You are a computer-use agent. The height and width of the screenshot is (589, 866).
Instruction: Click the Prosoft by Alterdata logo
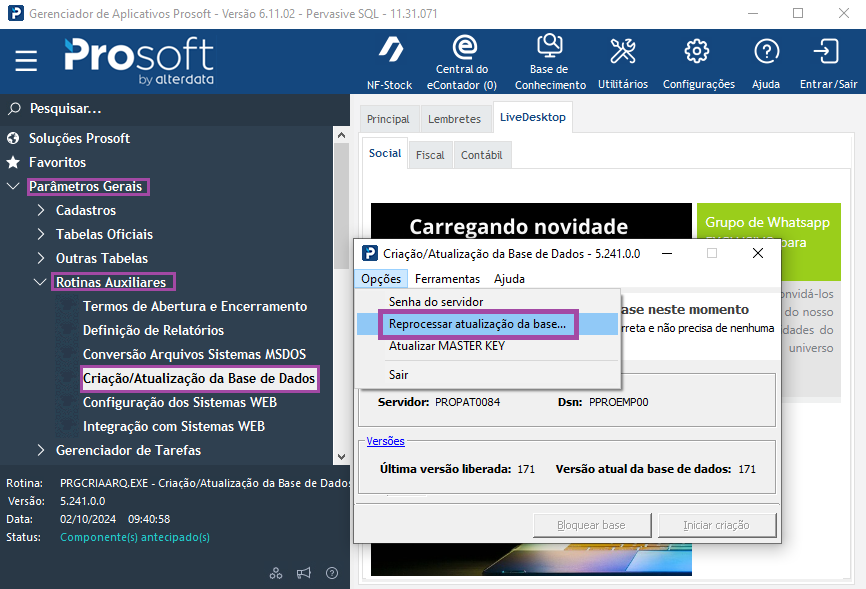[139, 61]
